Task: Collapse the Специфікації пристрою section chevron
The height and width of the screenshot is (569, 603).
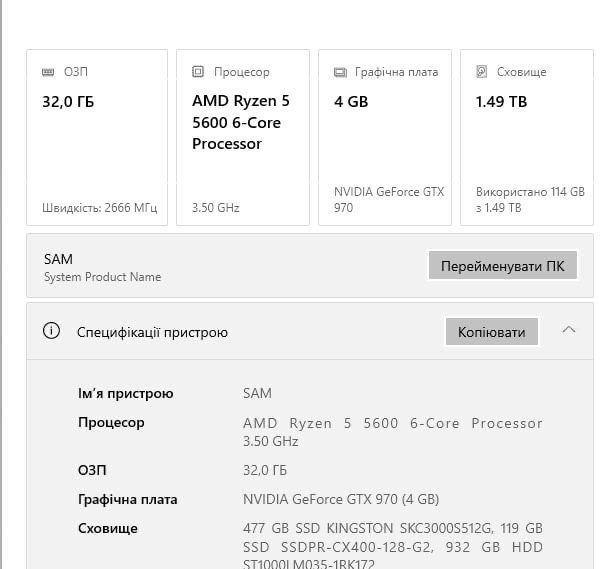Action: (568, 330)
